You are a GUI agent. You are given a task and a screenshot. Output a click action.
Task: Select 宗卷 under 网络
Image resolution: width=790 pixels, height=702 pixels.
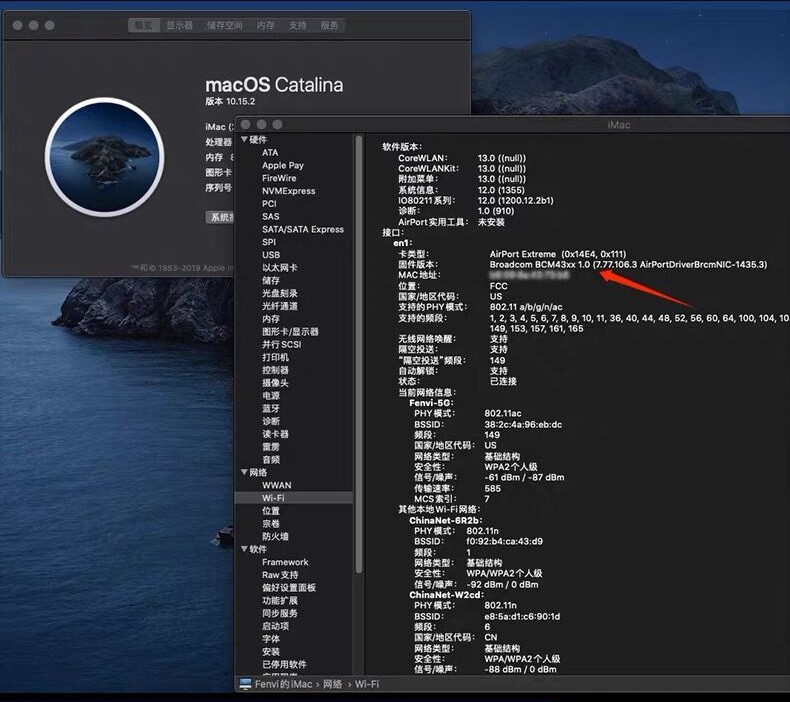271,524
